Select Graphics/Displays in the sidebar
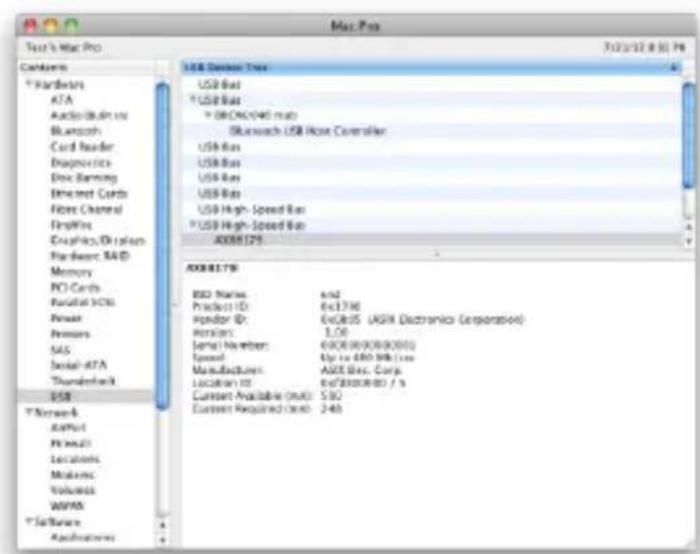The height and width of the screenshot is (554, 700). click(98, 241)
